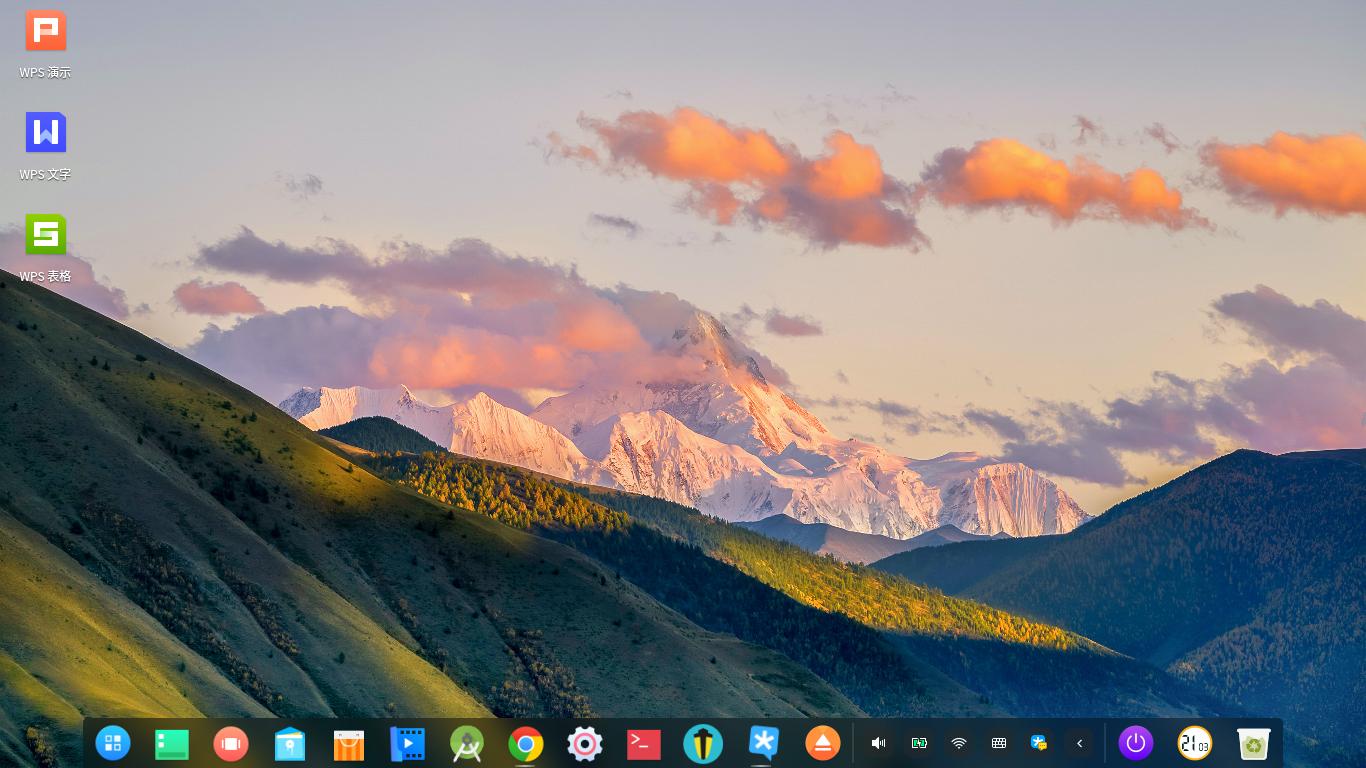Open the teal lighthouse app icon
1366x768 pixels.
point(703,744)
